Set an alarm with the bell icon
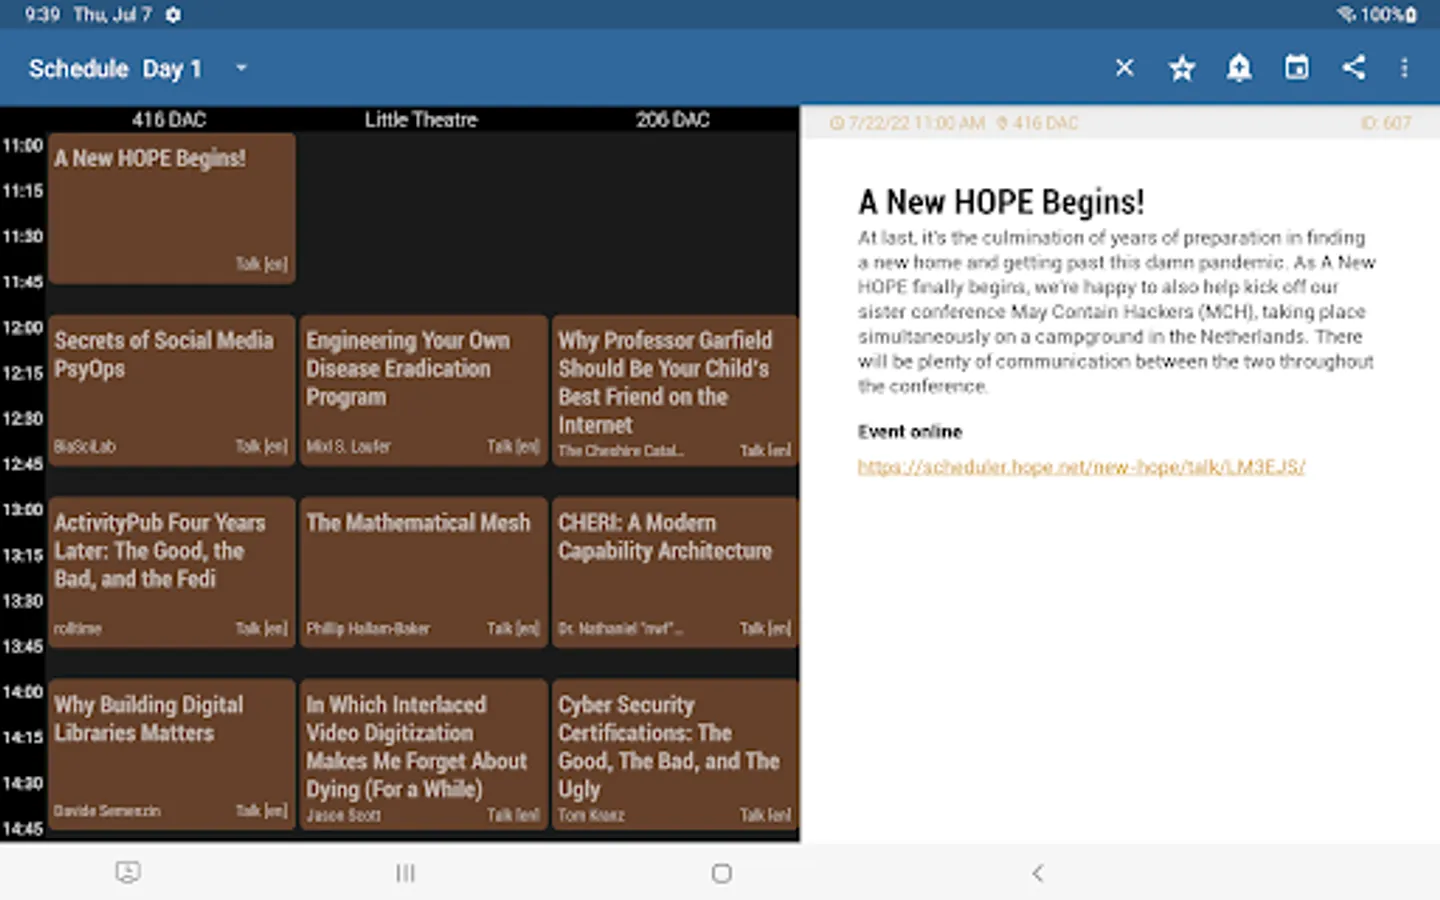The width and height of the screenshot is (1440, 900). tap(1239, 68)
